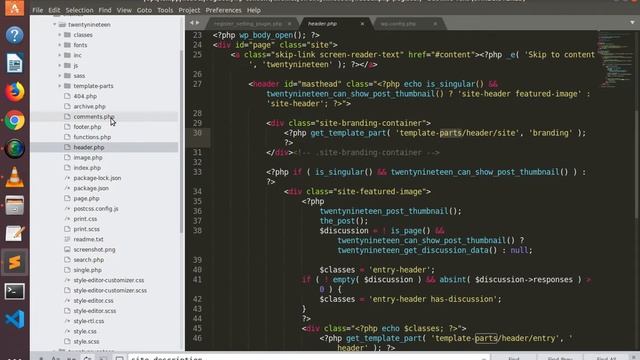
Task: Open the Preferences menu
Action: pos(223,10)
